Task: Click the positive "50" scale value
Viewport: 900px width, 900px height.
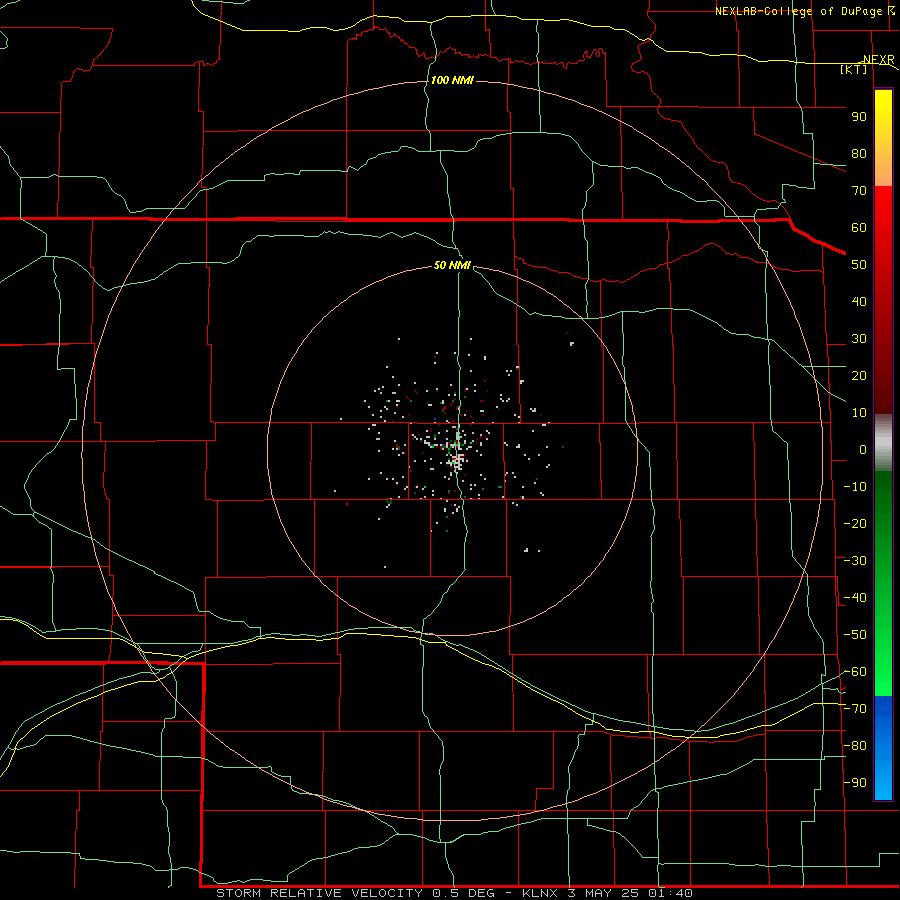Action: (859, 265)
